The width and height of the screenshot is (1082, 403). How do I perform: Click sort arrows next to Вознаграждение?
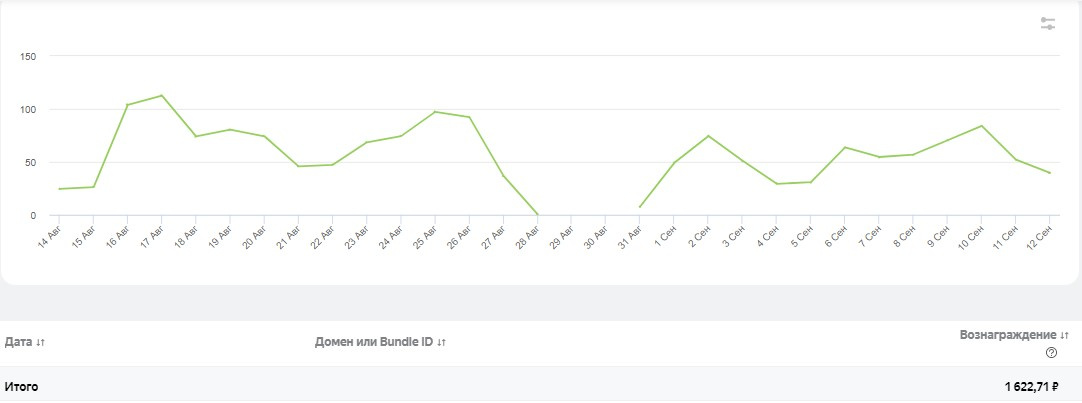[x=1065, y=335]
